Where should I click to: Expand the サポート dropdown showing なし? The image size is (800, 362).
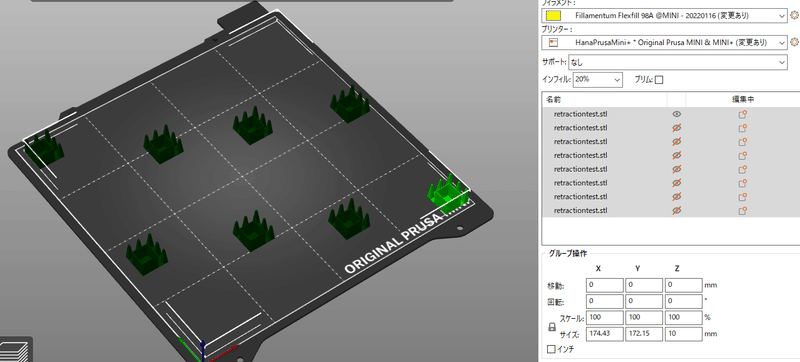click(678, 63)
